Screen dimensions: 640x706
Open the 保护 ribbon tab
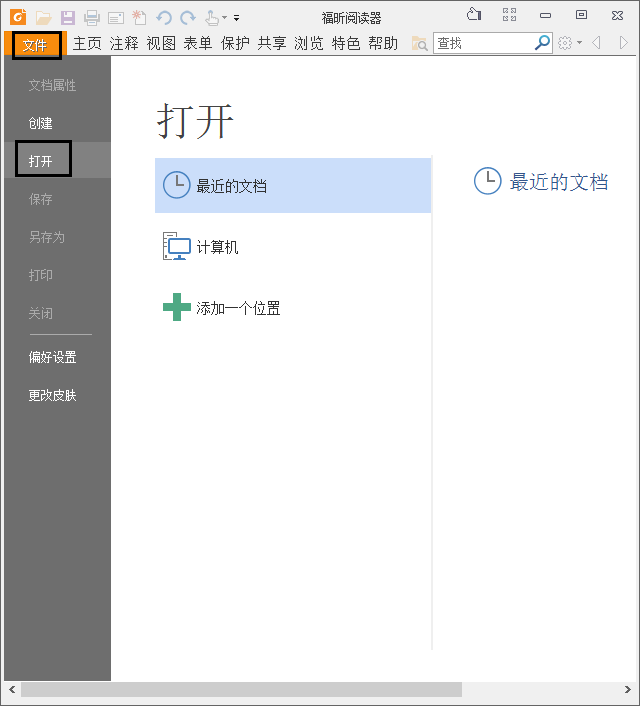235,43
